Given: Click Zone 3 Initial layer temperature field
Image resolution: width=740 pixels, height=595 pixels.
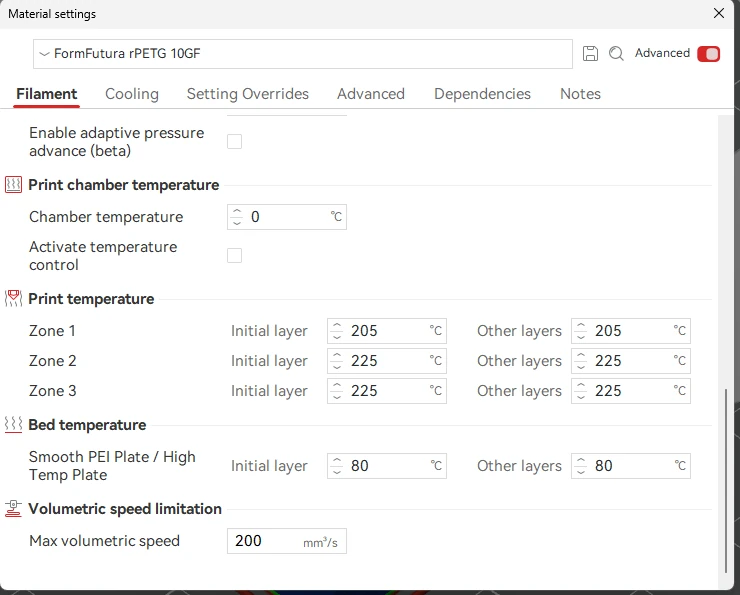Looking at the screenshot, I should coord(387,391).
